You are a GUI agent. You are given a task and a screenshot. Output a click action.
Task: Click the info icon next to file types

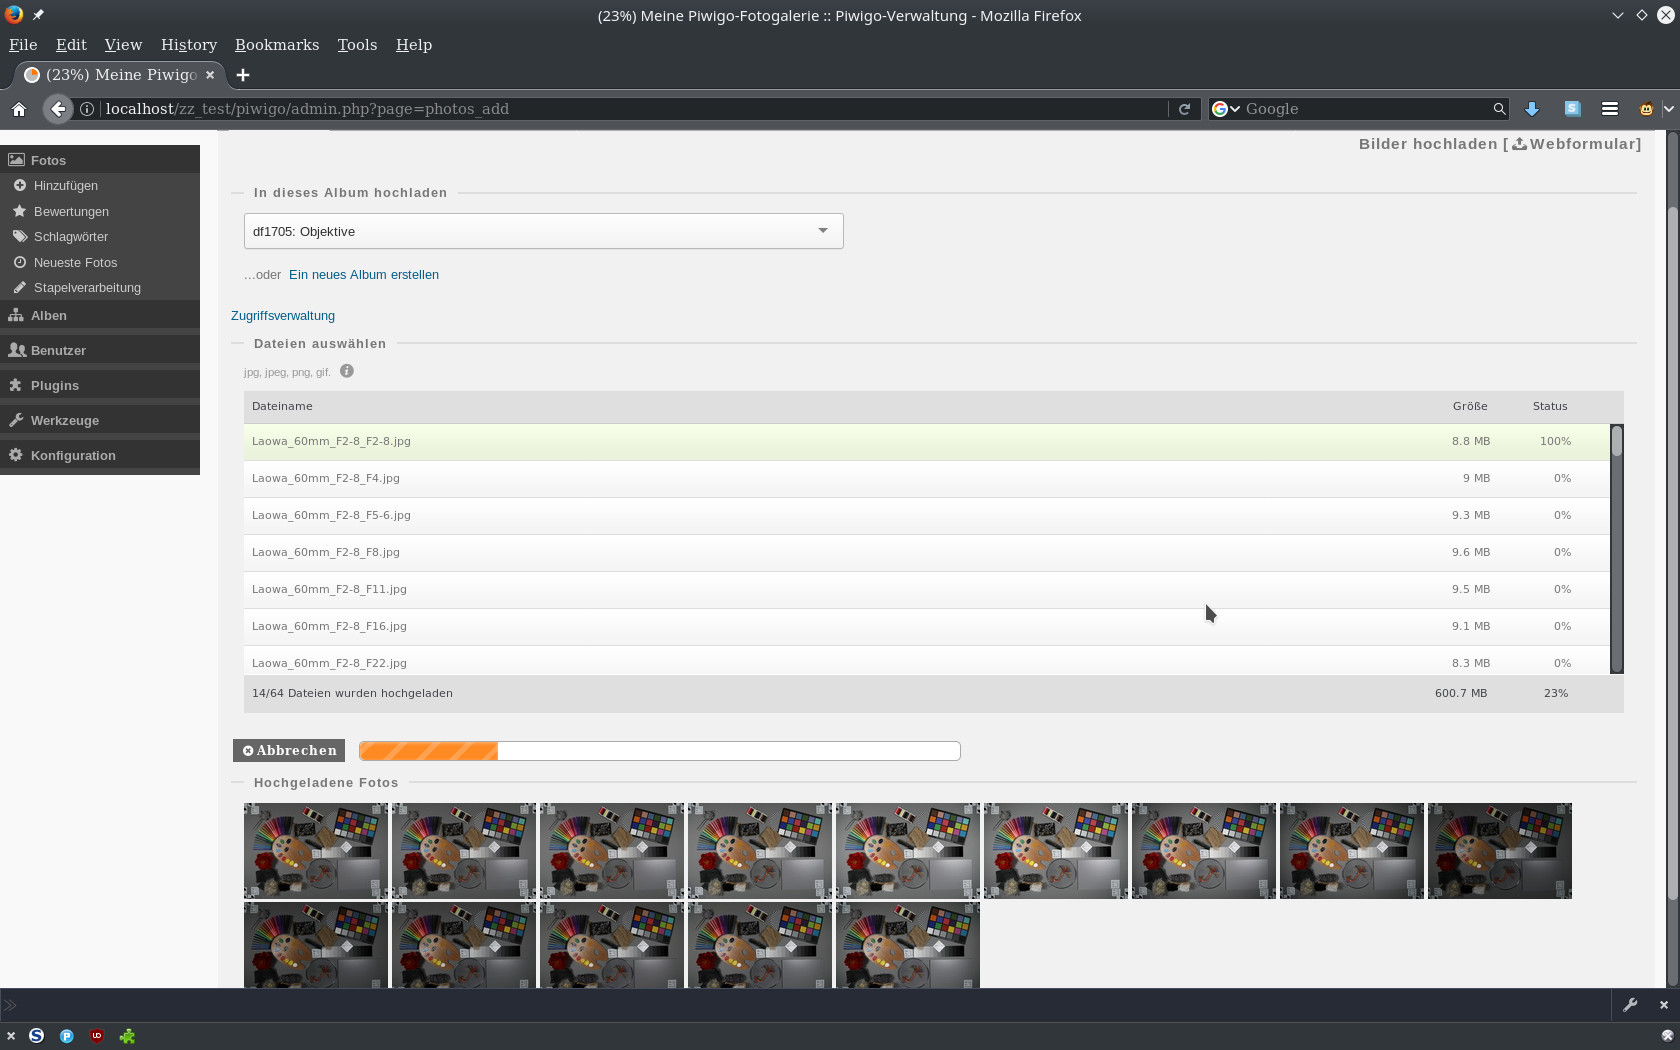point(347,371)
